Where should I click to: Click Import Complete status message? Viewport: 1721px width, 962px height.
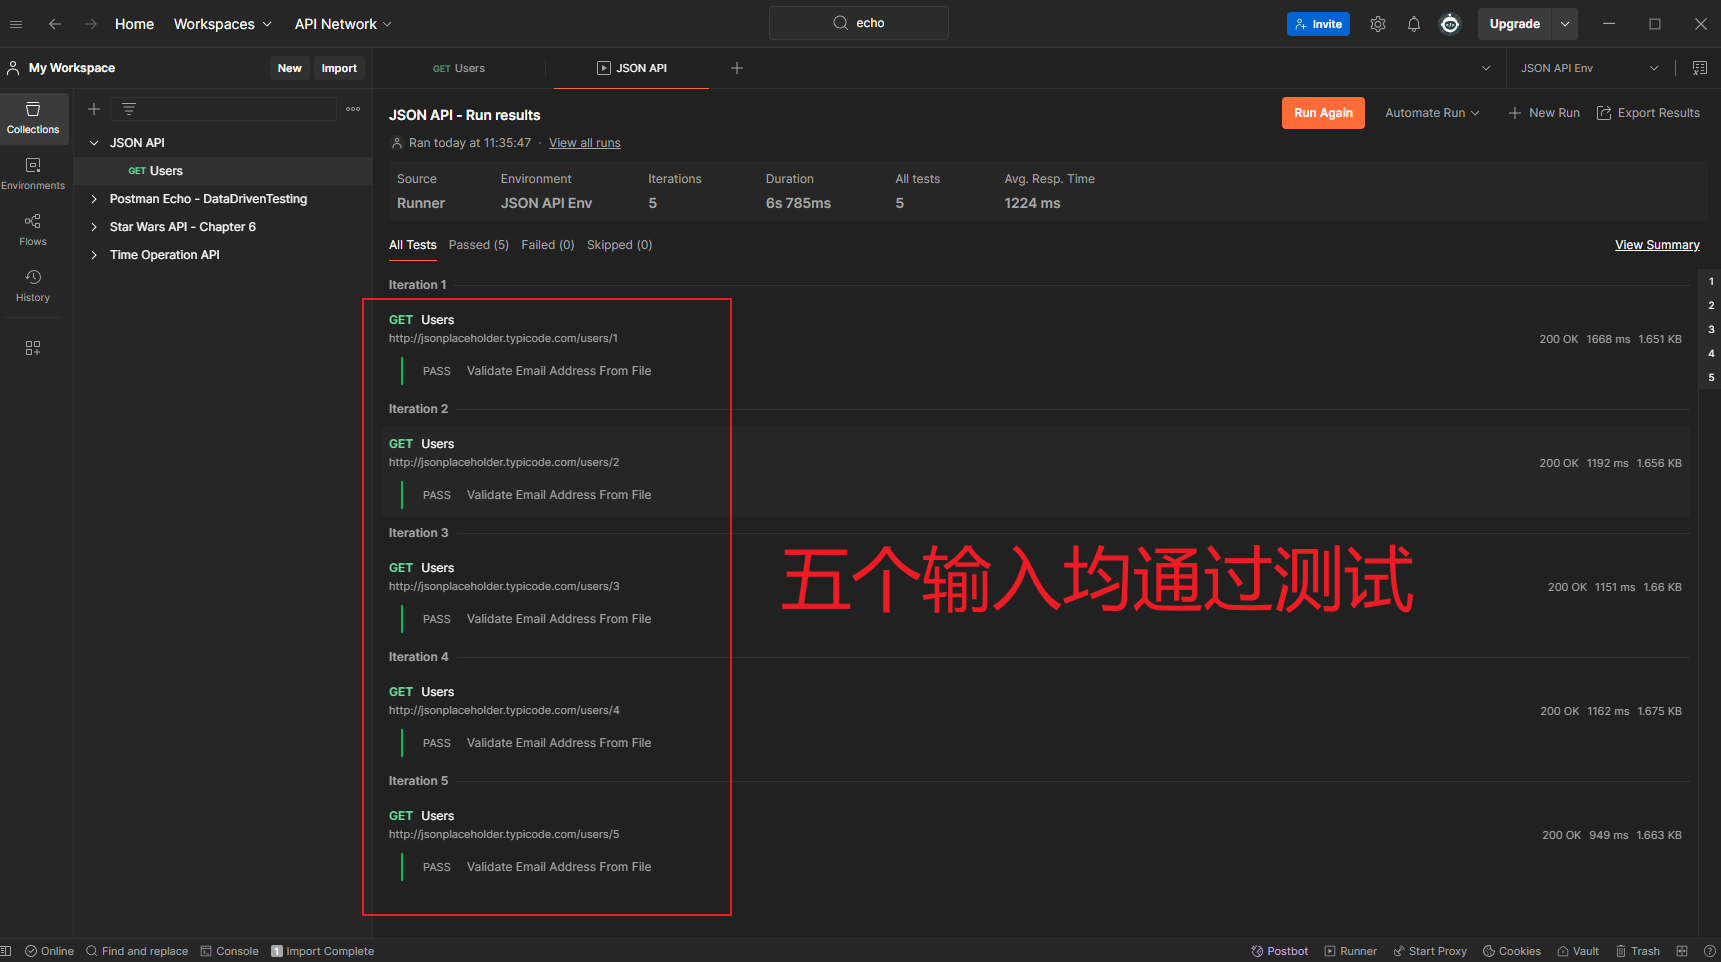coord(322,951)
